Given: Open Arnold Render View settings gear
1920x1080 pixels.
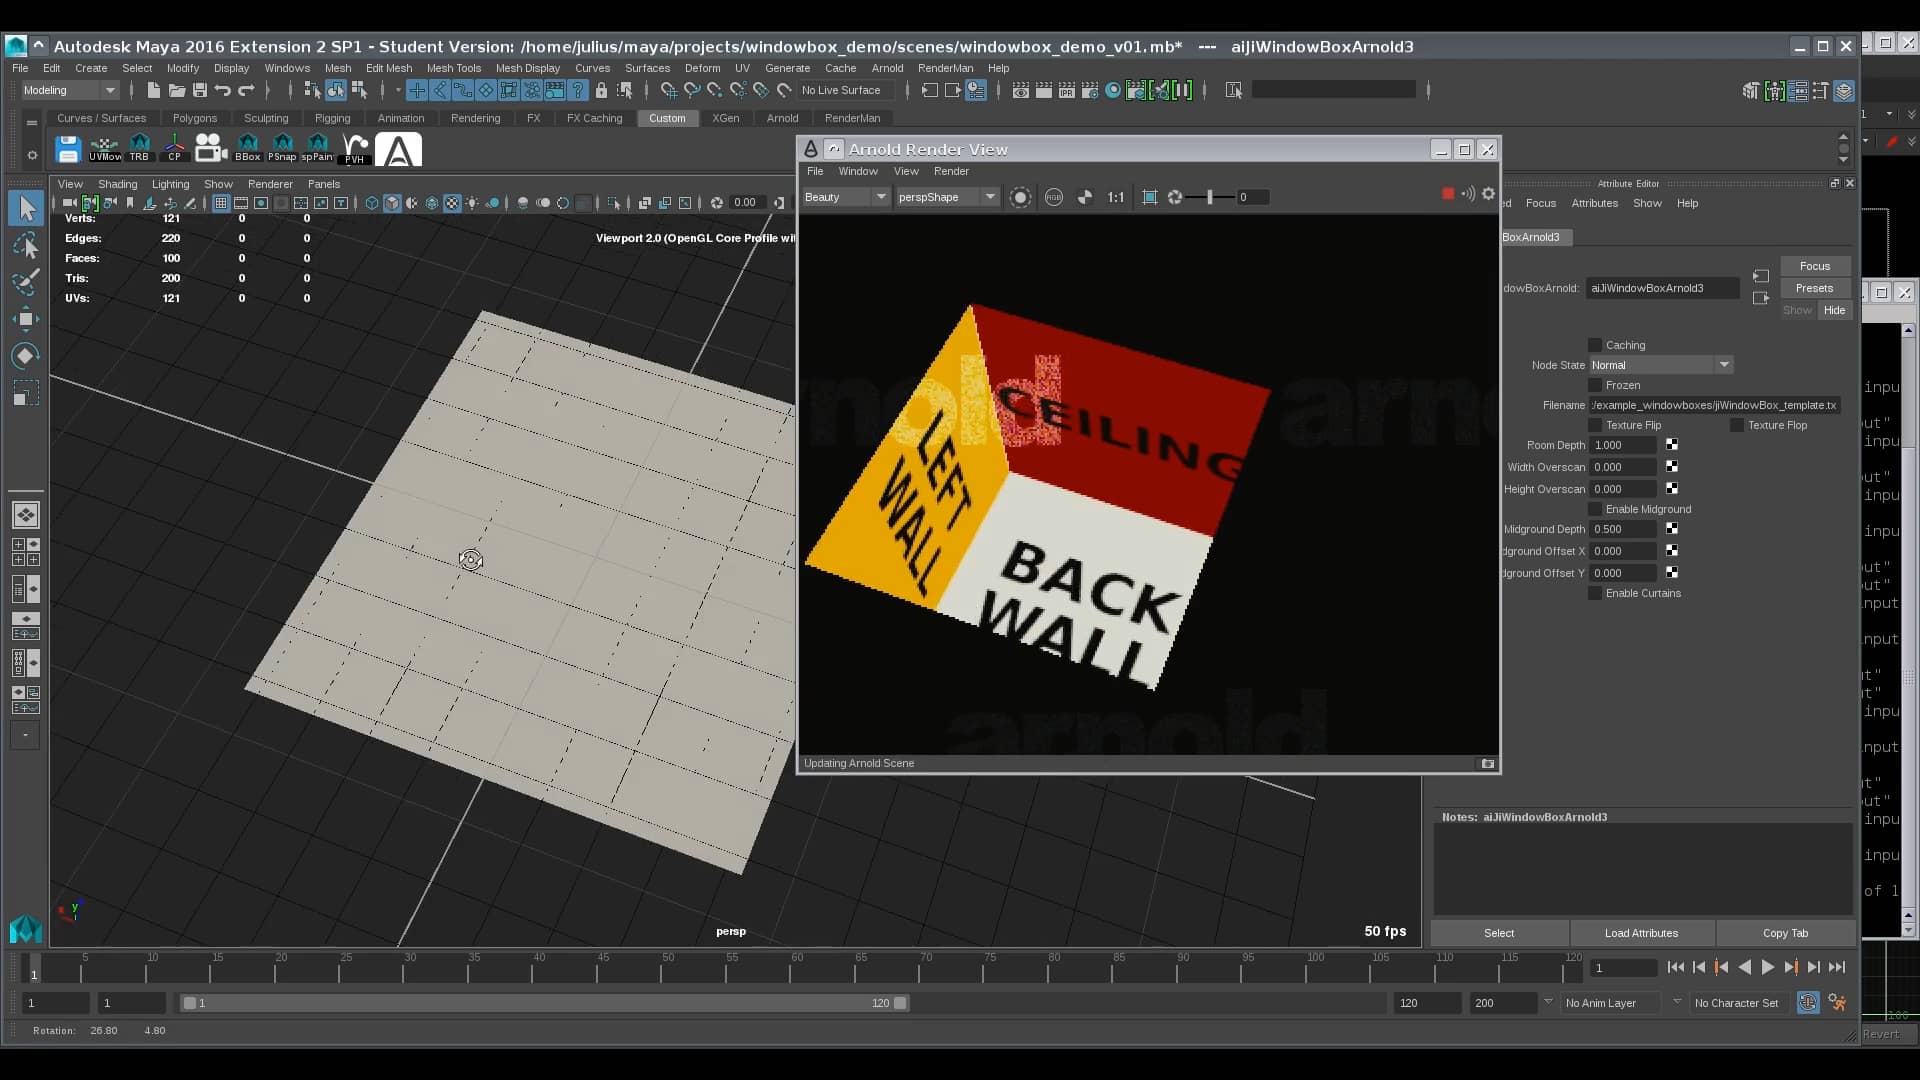Looking at the screenshot, I should (1489, 195).
